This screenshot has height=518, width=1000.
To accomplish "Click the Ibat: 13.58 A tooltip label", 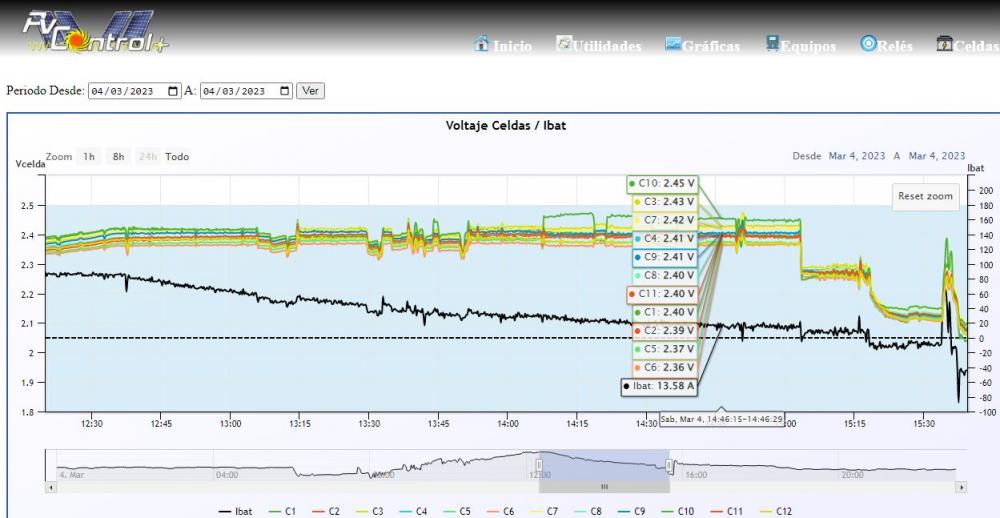I will click(x=659, y=387).
